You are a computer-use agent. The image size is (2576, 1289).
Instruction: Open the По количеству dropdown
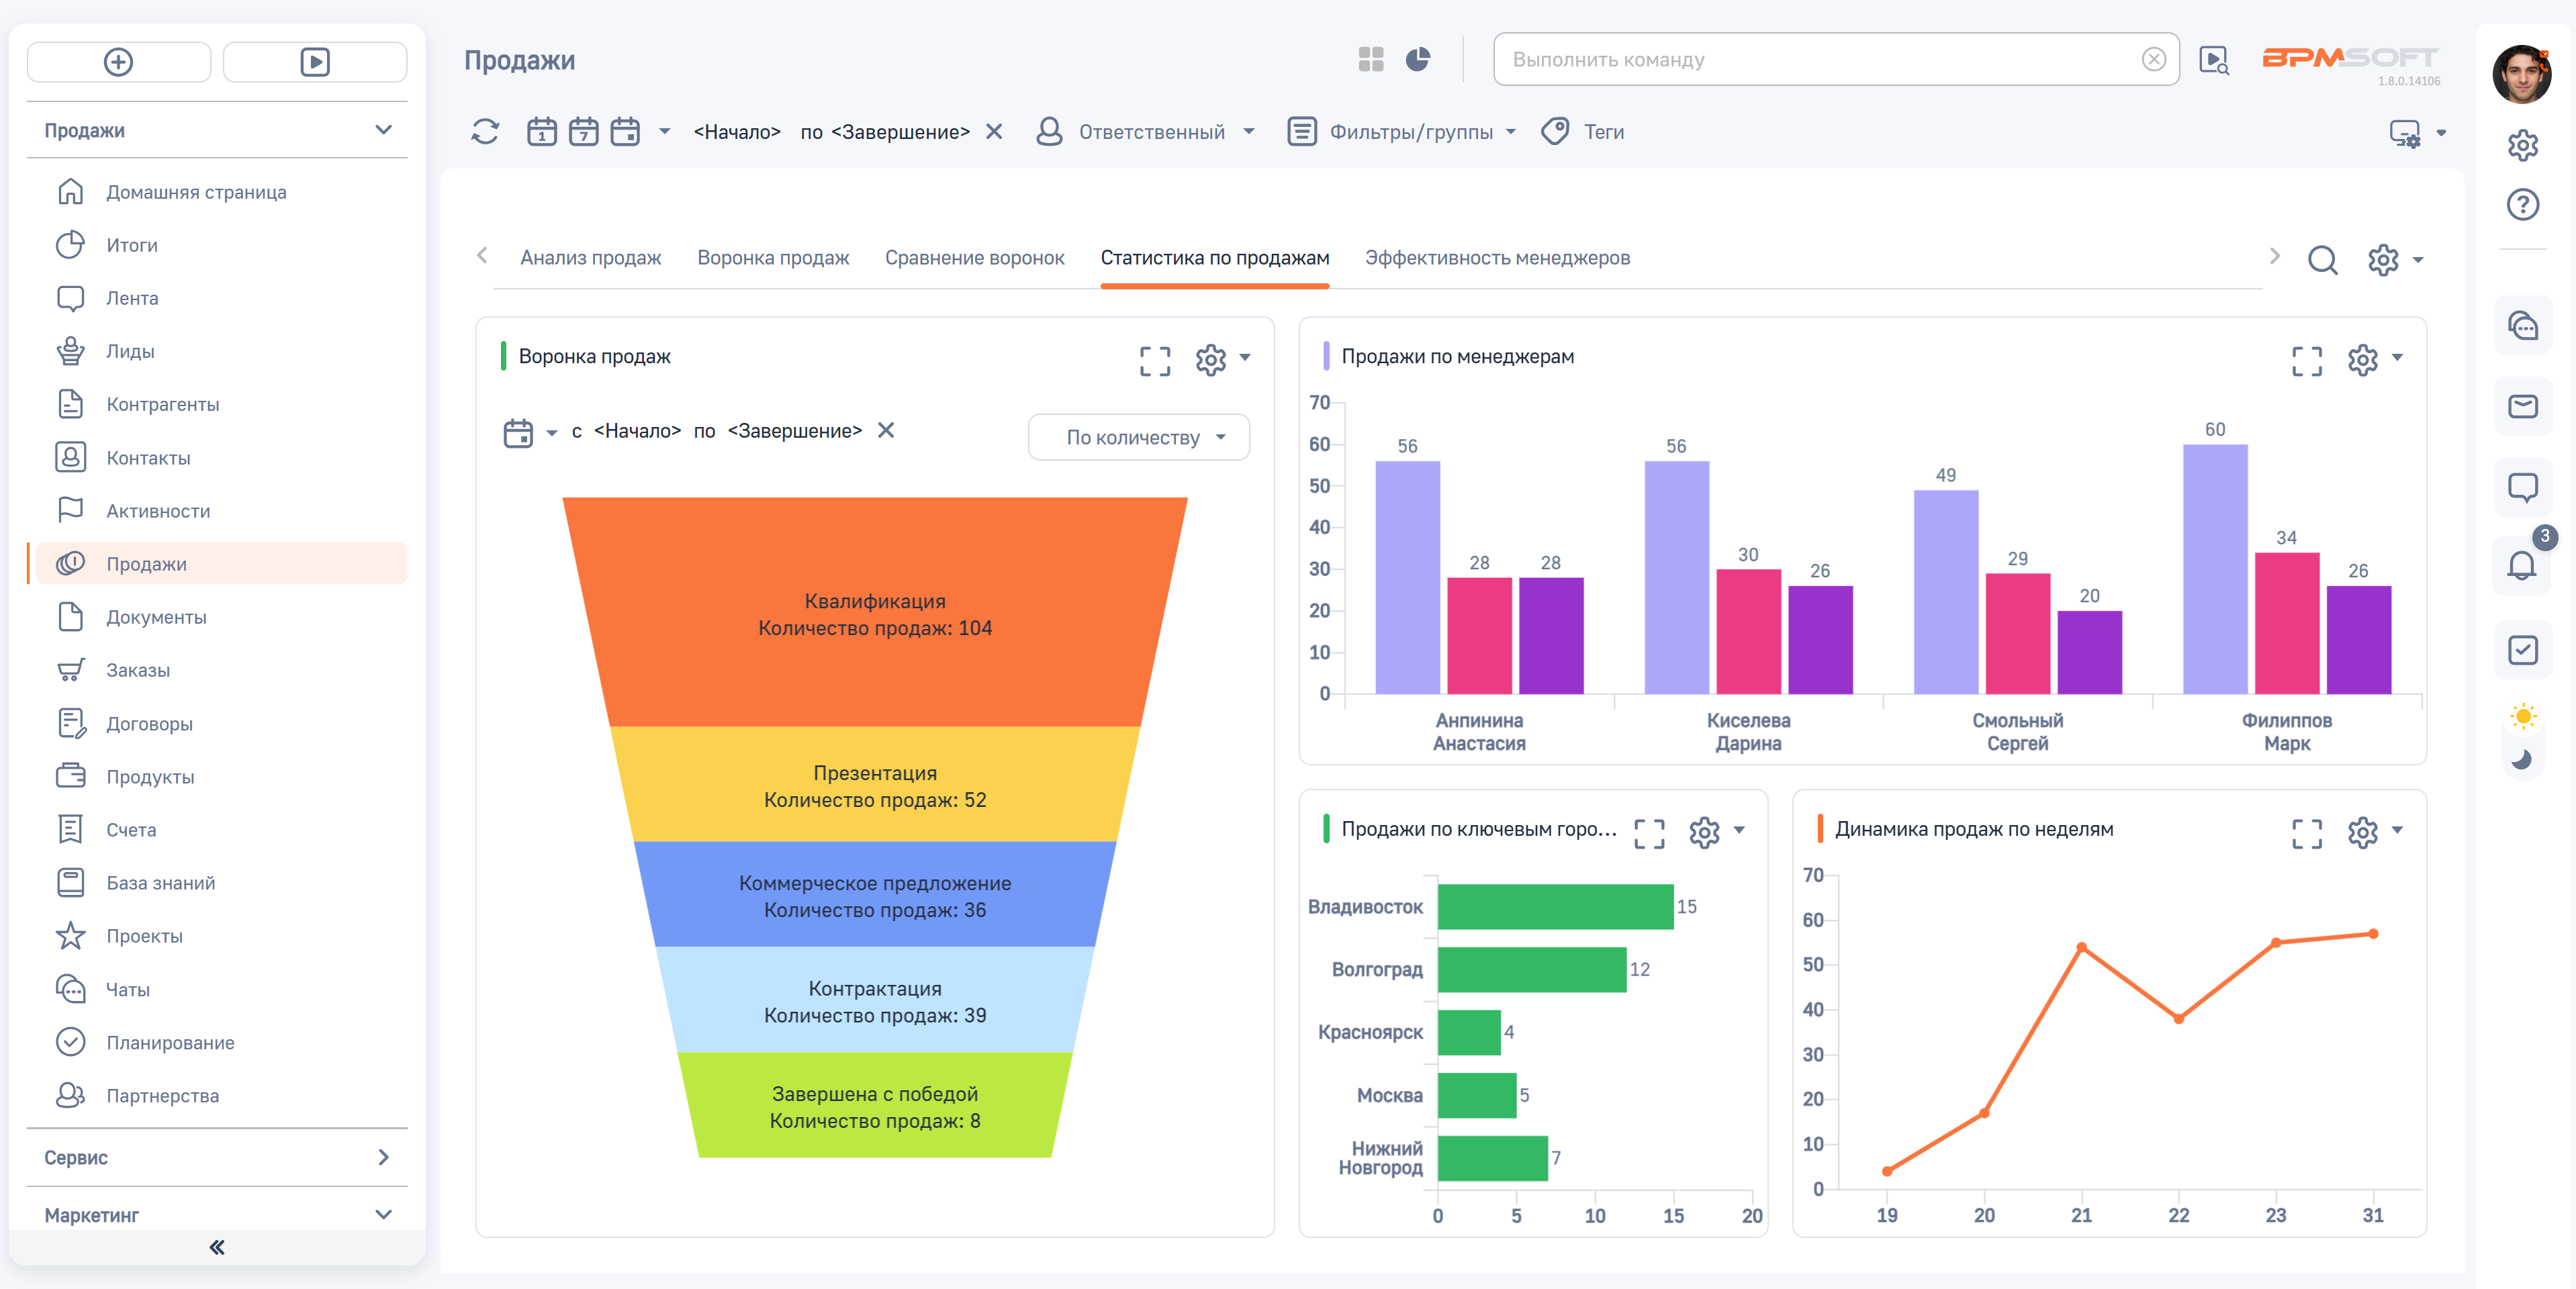pos(1139,437)
